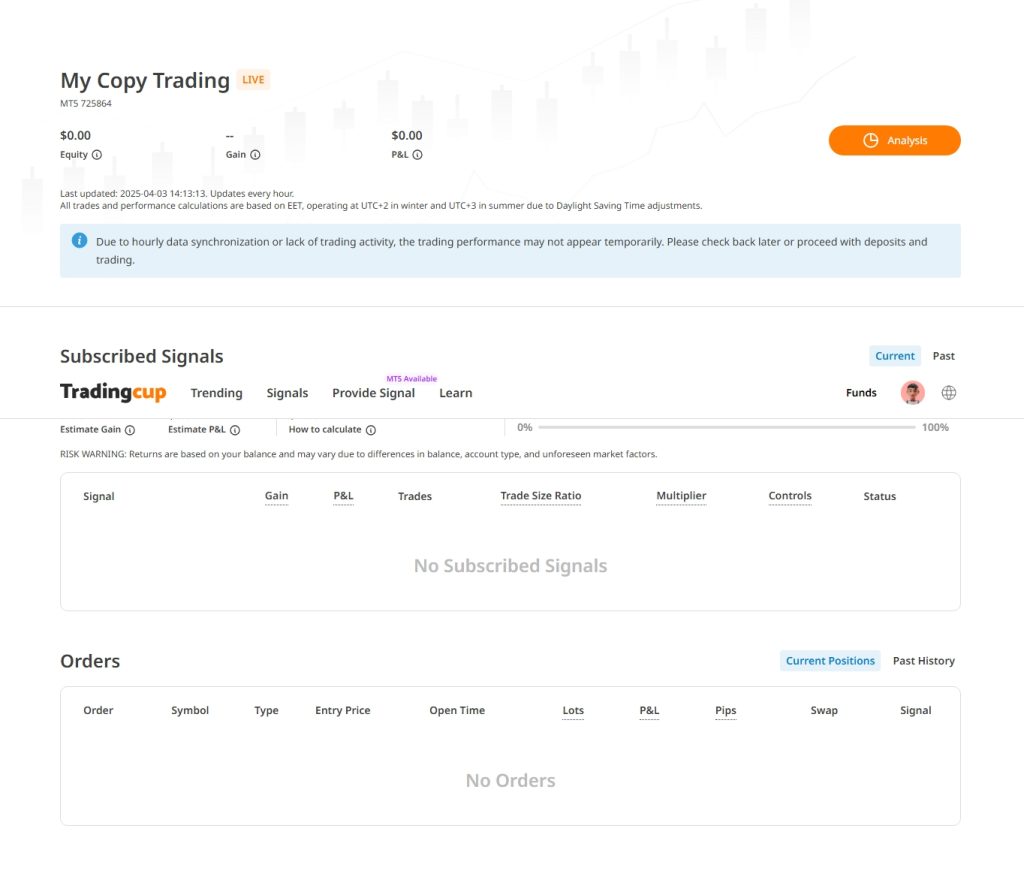Screen dimensions: 1024x880
Task: Click the Tradingcup logo
Action: (x=113, y=393)
